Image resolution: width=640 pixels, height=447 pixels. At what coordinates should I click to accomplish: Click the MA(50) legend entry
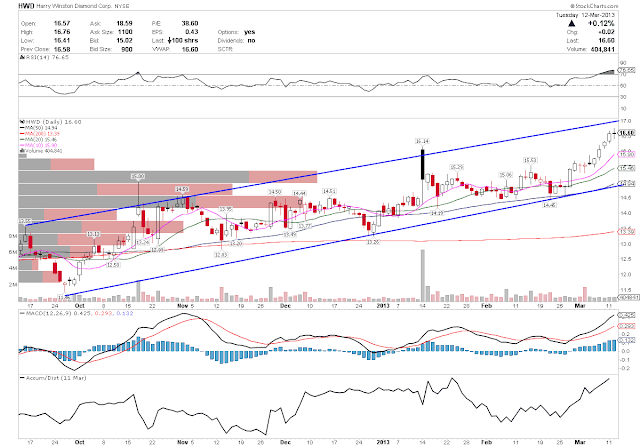pyautogui.click(x=39, y=128)
